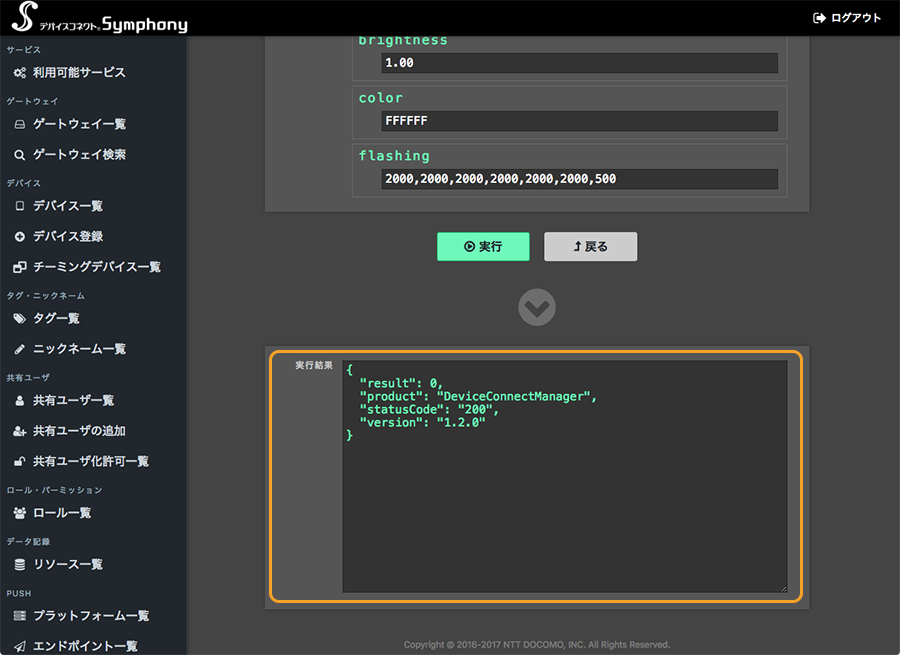Image resolution: width=900 pixels, height=655 pixels.
Task: Click the teaming icon beside チーミングデバイス一覧
Action: 20,267
